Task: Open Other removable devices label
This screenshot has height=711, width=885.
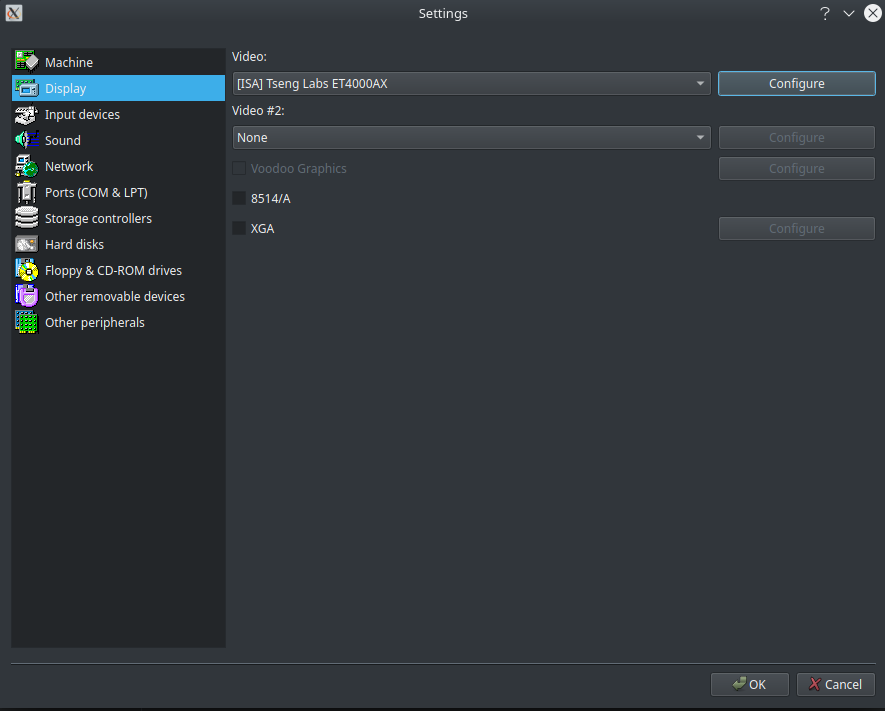Action: tap(115, 296)
